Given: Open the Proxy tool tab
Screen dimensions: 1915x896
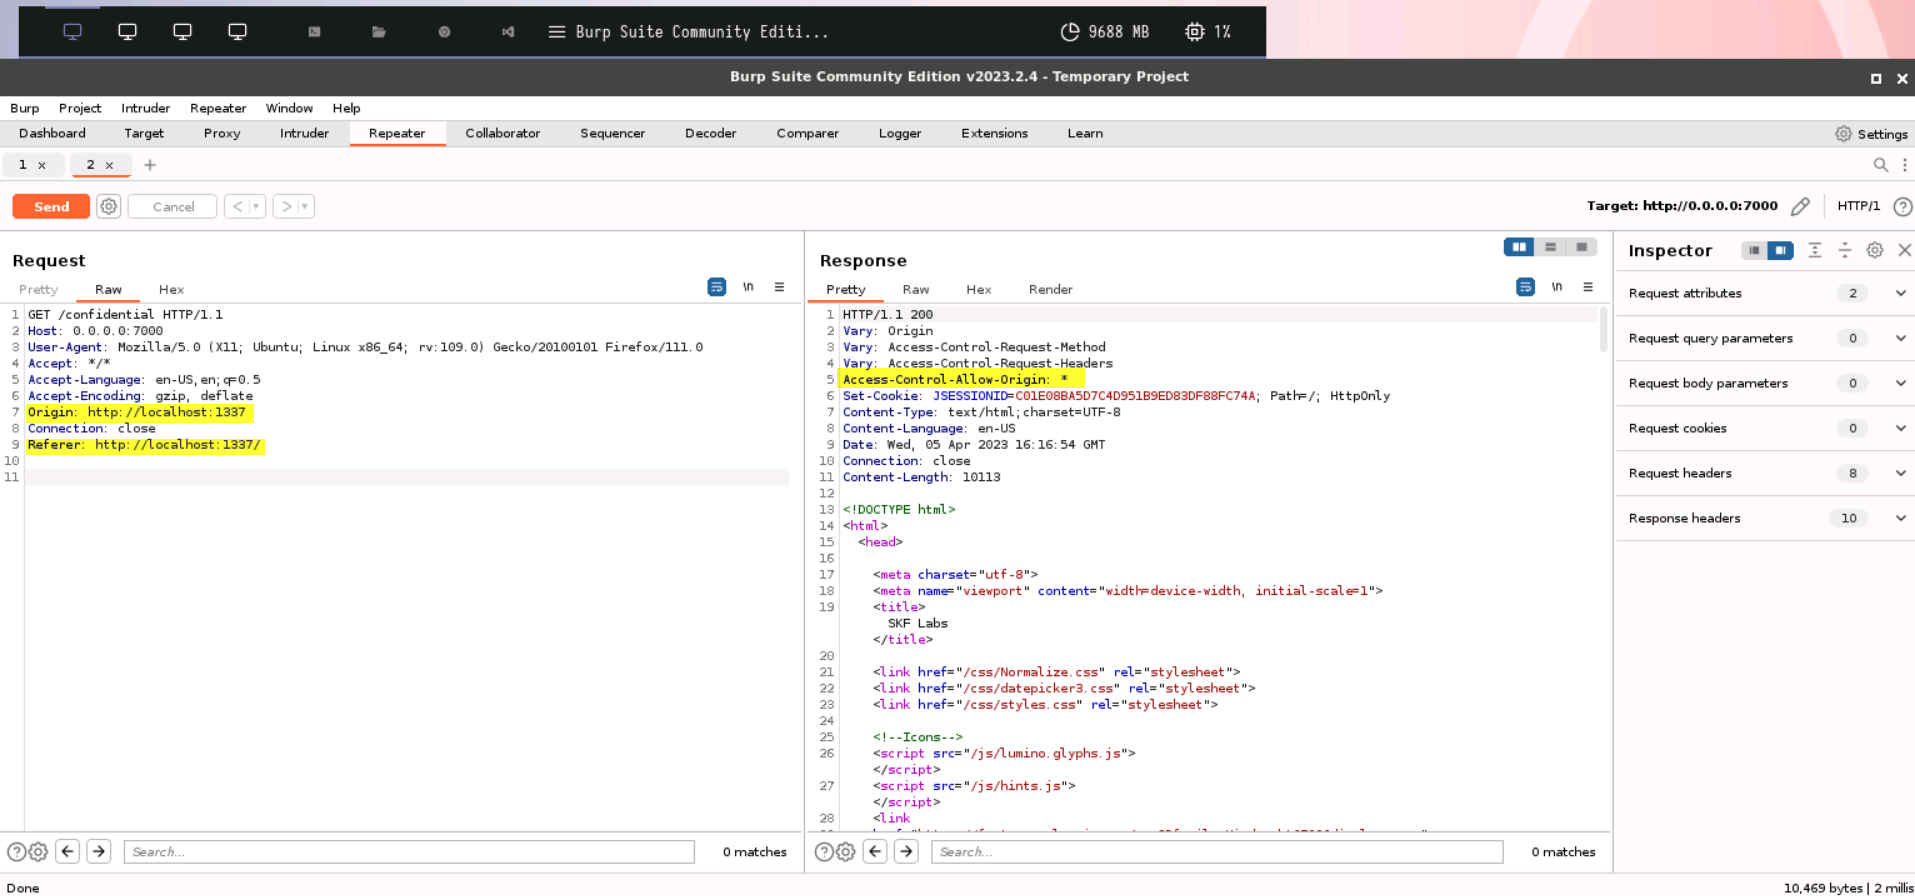Looking at the screenshot, I should tap(221, 133).
